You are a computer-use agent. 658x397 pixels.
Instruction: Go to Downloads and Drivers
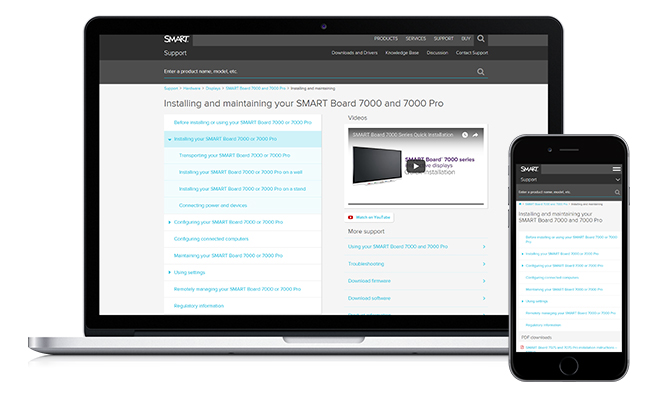pos(355,53)
